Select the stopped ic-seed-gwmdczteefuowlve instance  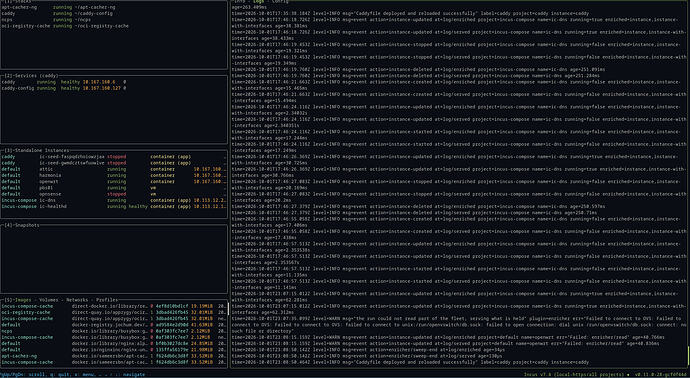(x=114, y=163)
